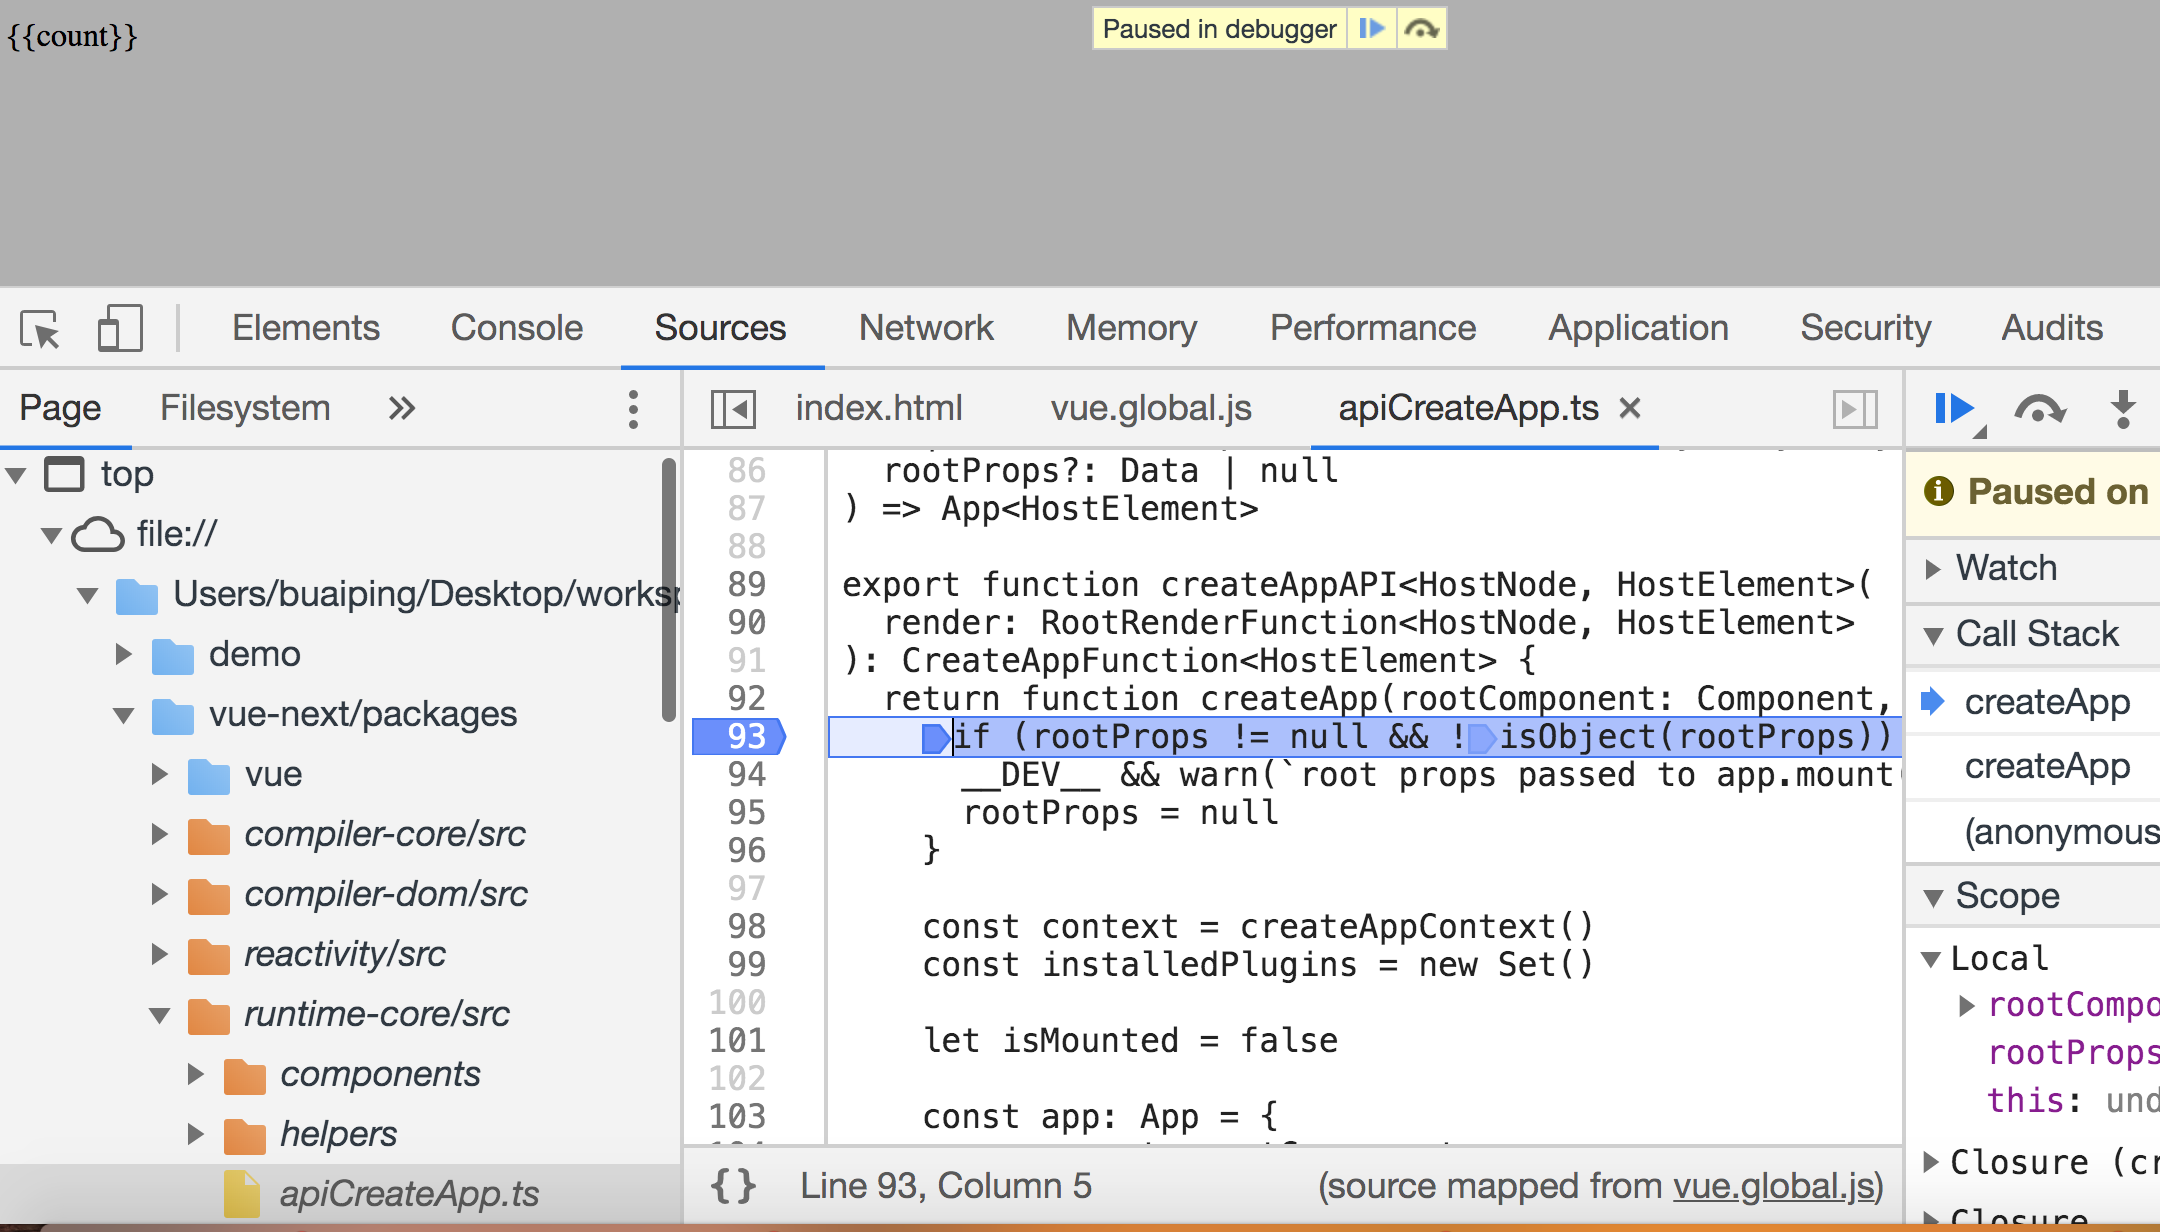Step over from the paused overlay banner
Viewport: 2160px width, 1232px height.
pos(1421,29)
